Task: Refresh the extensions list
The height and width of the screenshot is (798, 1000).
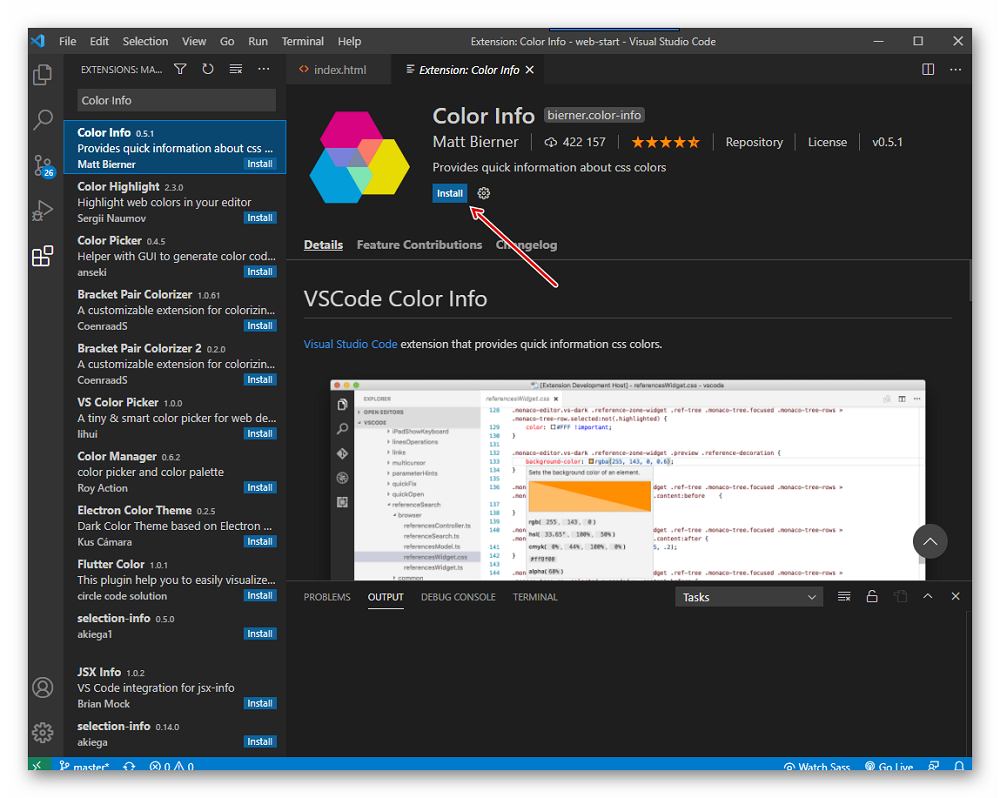Action: pos(208,69)
